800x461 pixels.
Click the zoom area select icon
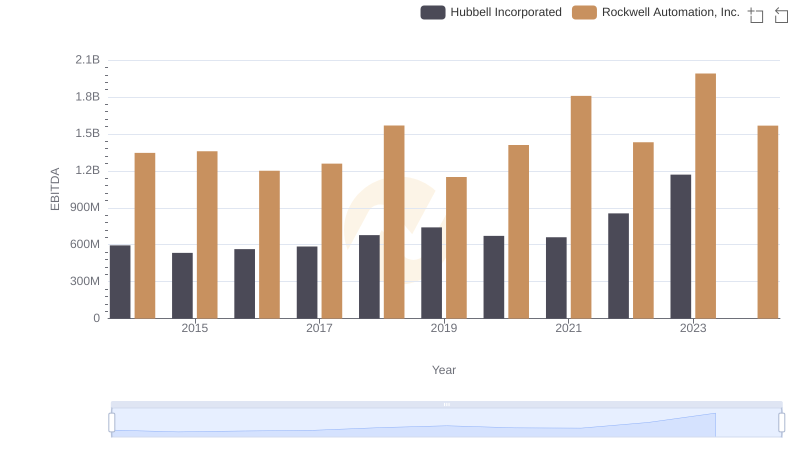756,15
